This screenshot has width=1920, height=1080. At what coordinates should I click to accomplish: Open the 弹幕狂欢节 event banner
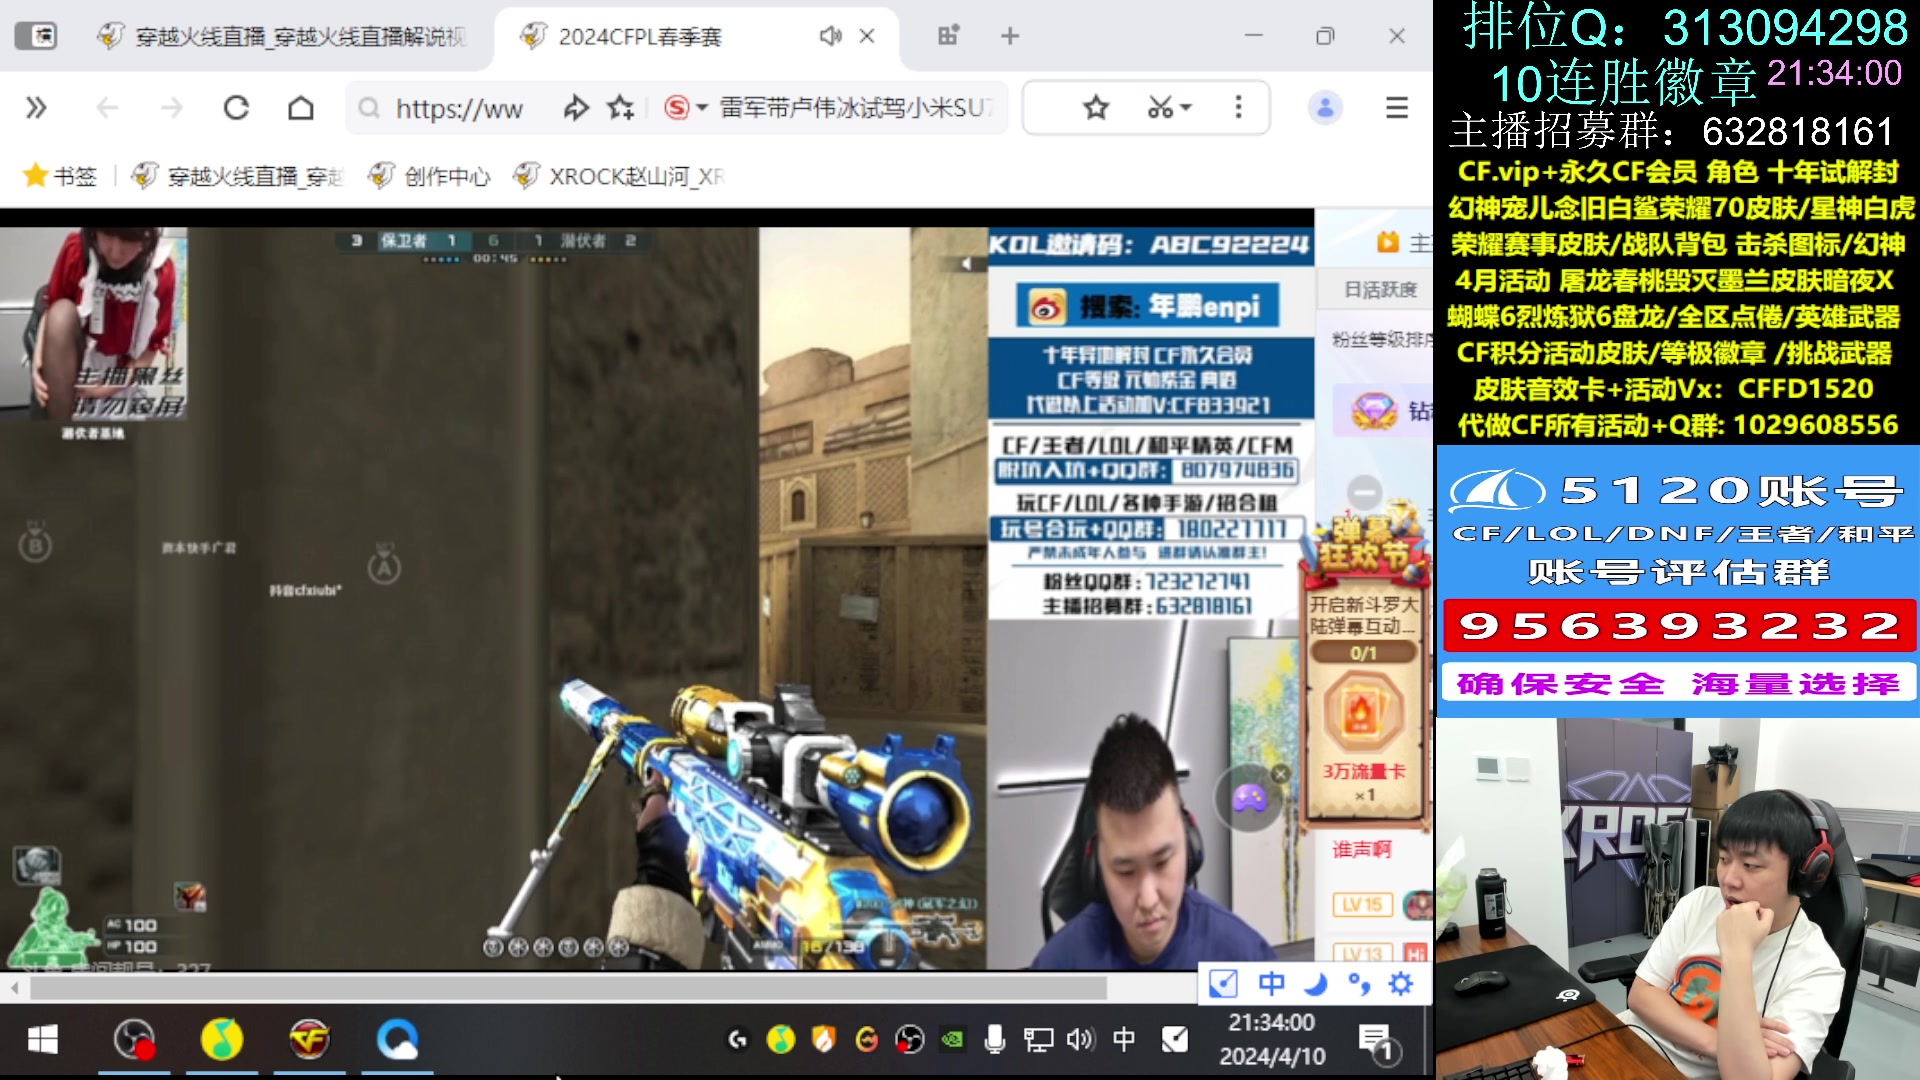(x=1366, y=545)
